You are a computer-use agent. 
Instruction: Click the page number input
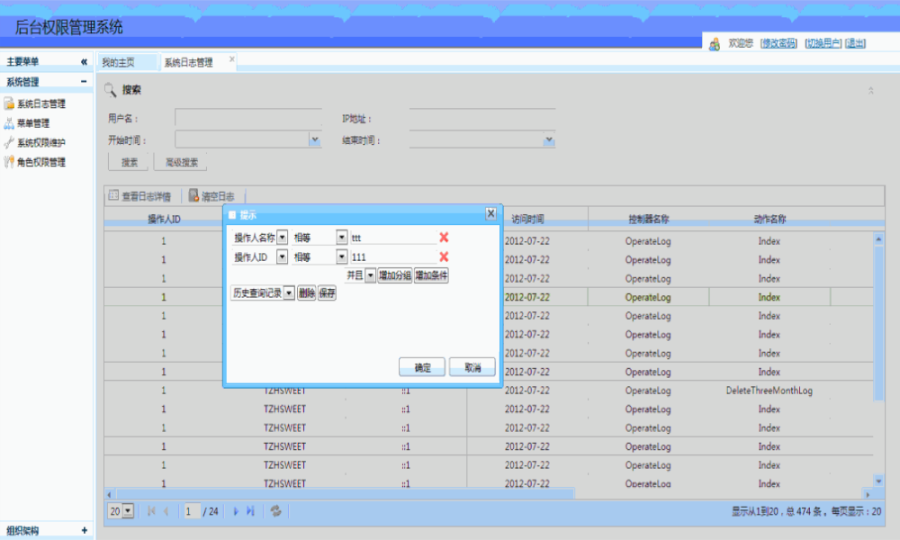click(191, 511)
